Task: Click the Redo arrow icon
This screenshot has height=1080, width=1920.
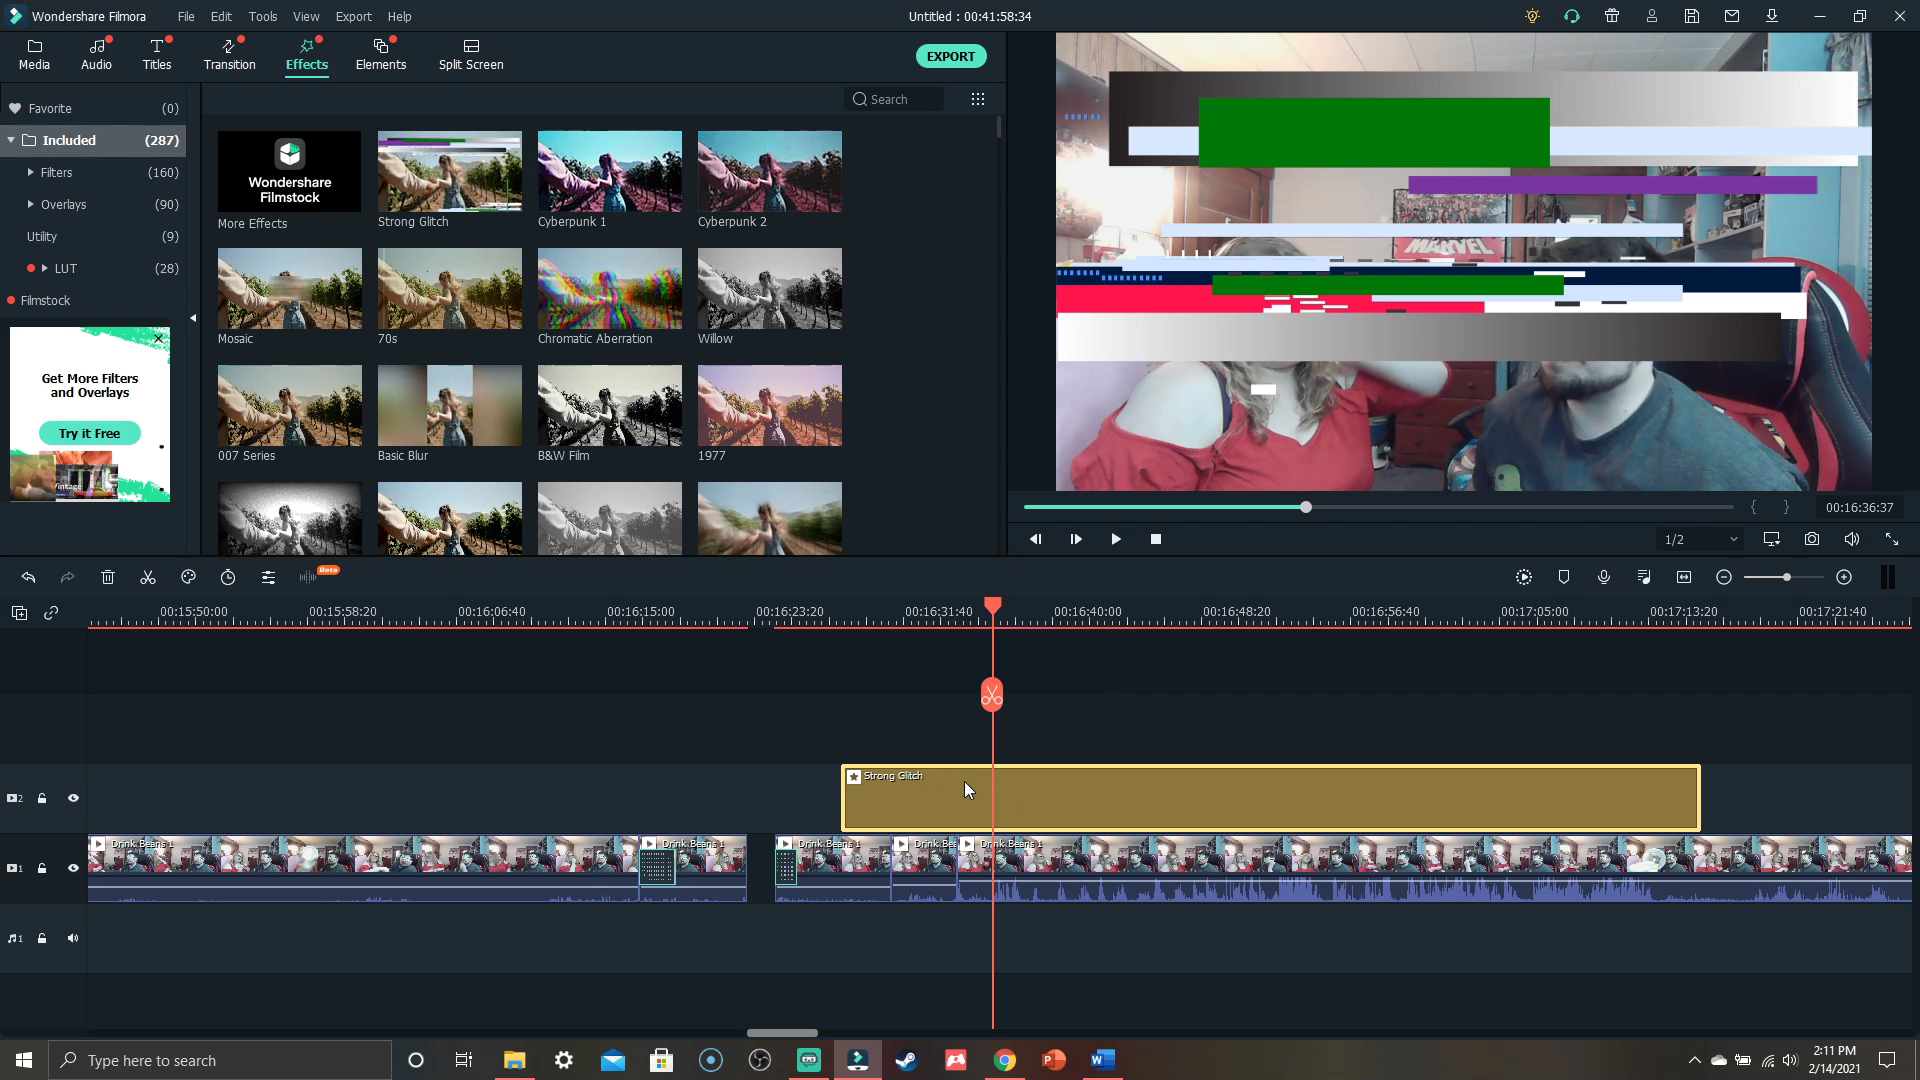Action: pos(67,578)
